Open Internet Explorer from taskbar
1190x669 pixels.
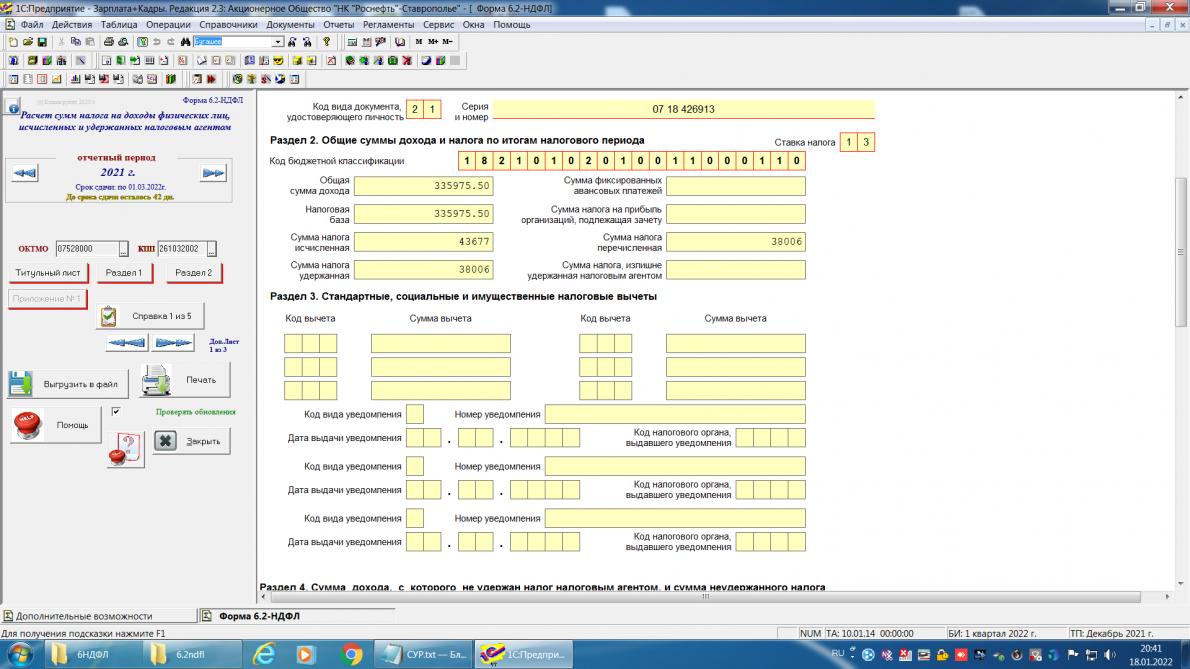[264, 654]
